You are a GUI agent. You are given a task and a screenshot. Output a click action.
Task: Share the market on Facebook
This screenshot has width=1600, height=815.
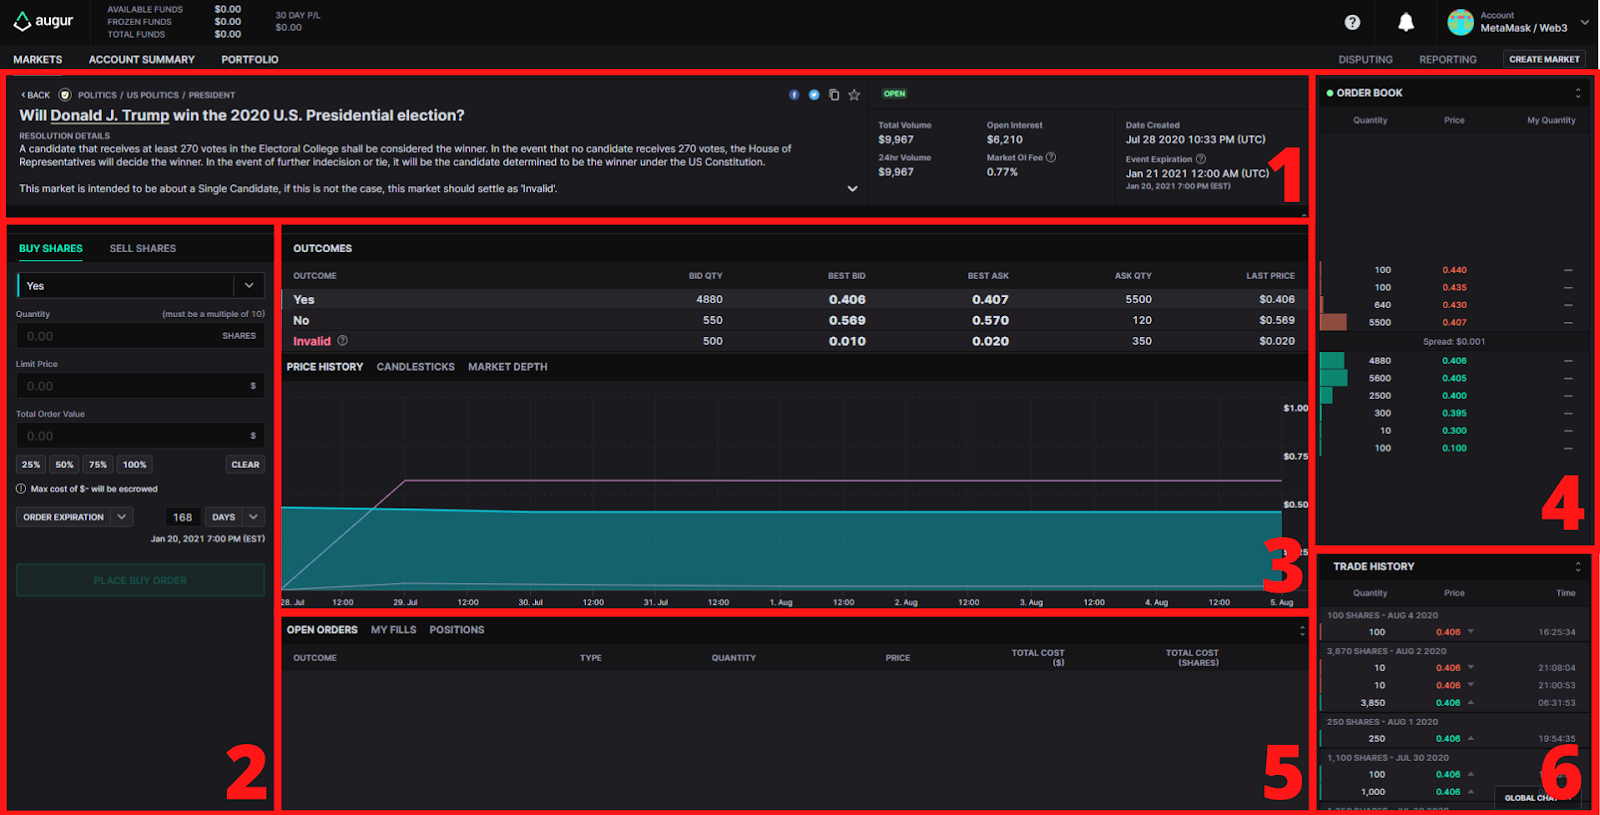(794, 95)
